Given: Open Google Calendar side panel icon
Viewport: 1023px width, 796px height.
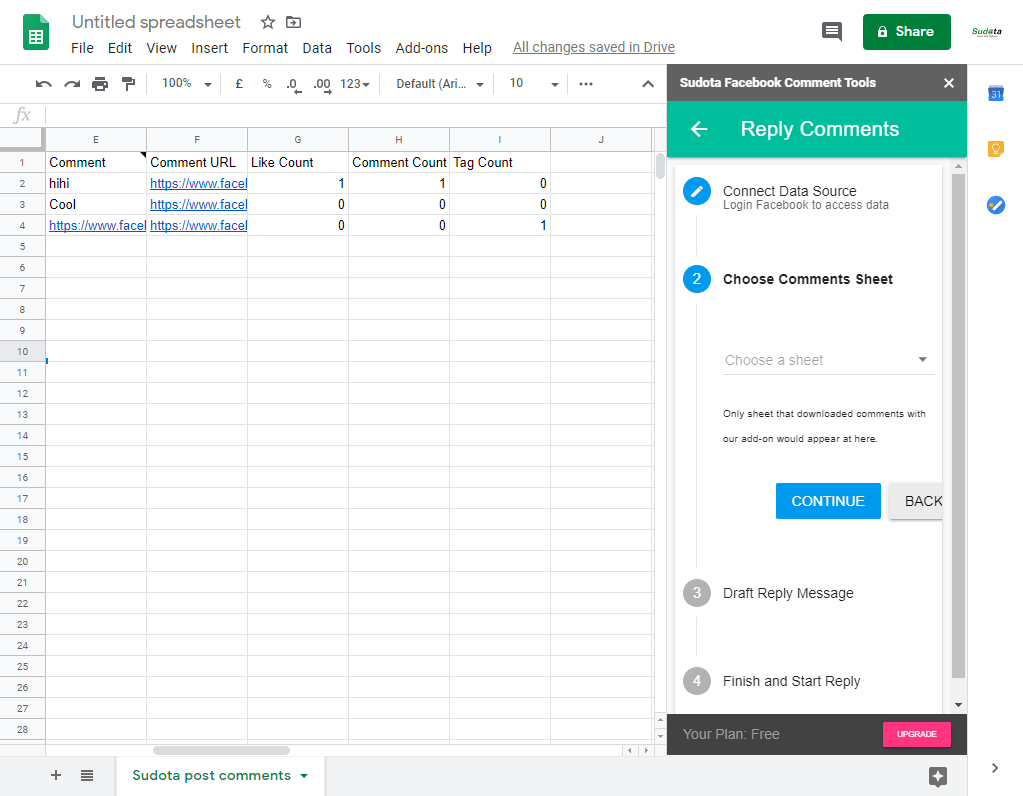Looking at the screenshot, I should coord(996,94).
